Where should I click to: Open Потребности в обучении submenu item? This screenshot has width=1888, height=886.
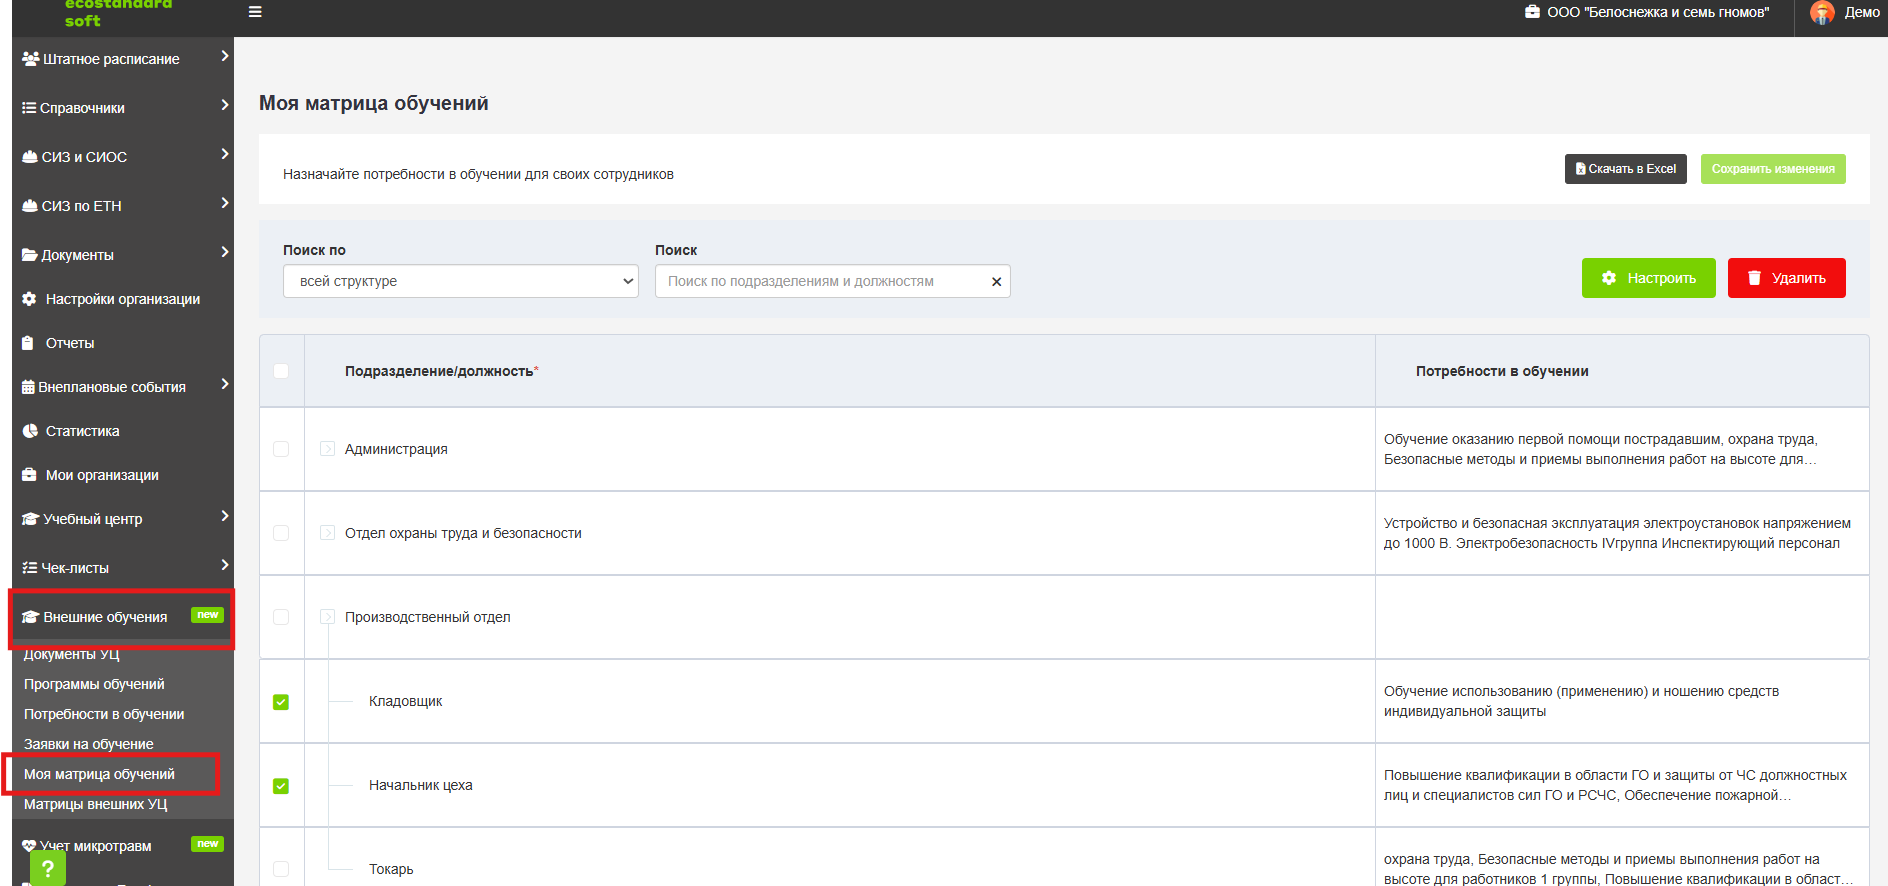(104, 714)
